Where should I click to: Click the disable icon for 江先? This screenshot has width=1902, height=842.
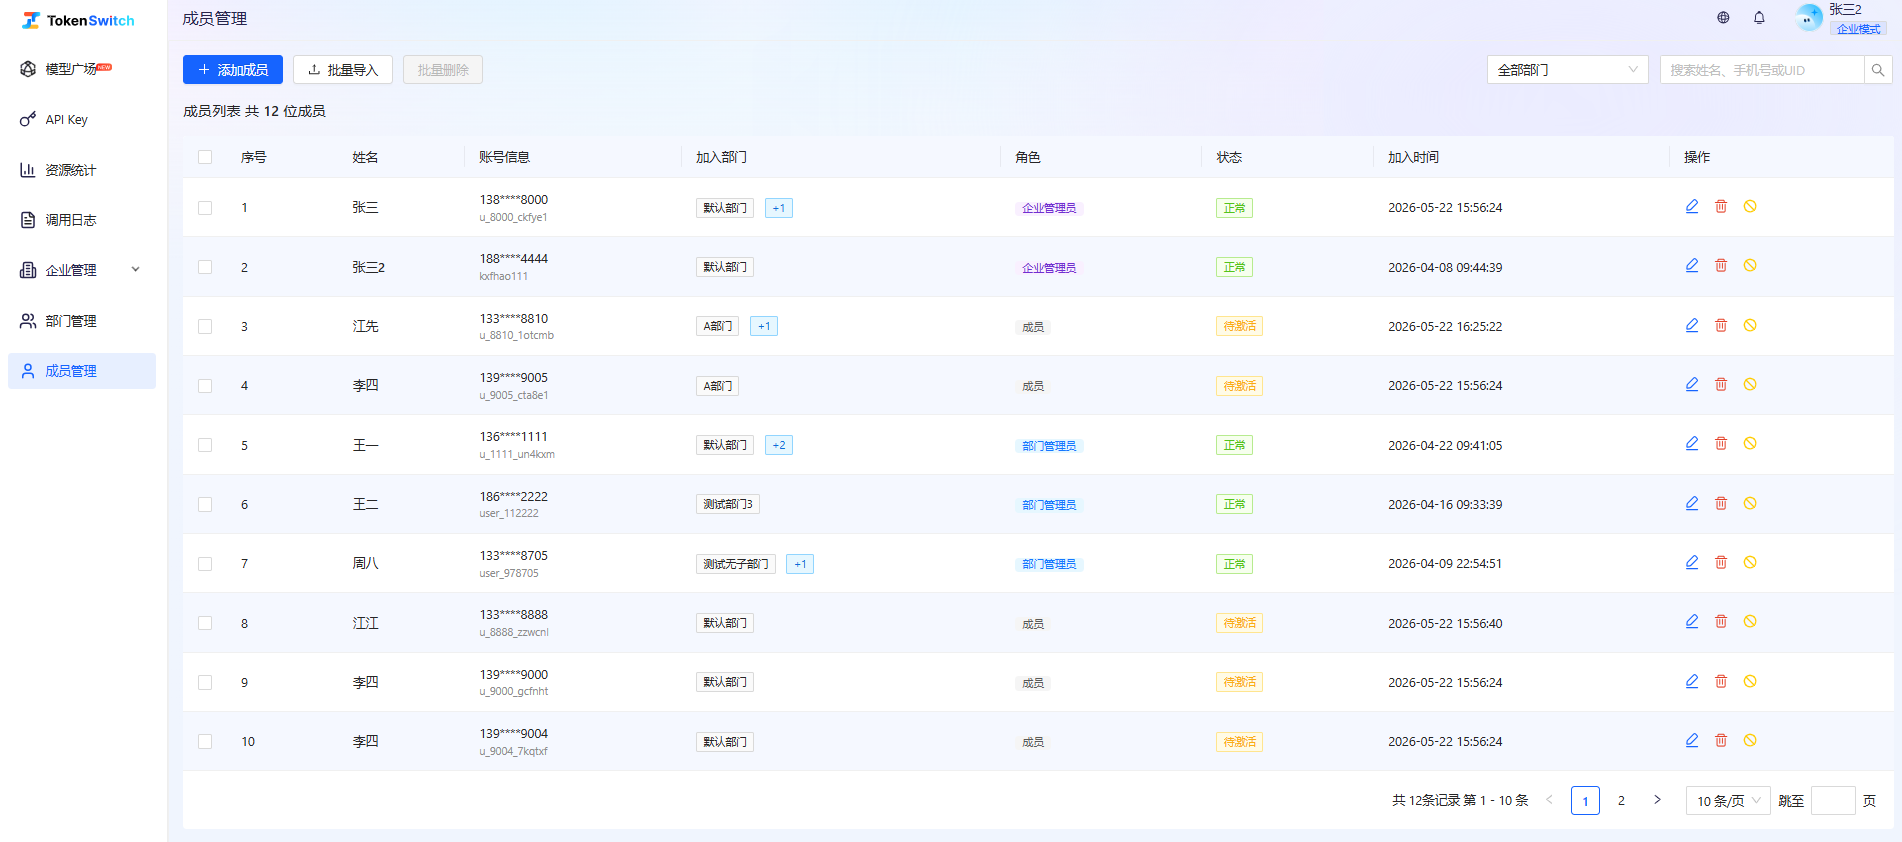1750,325
